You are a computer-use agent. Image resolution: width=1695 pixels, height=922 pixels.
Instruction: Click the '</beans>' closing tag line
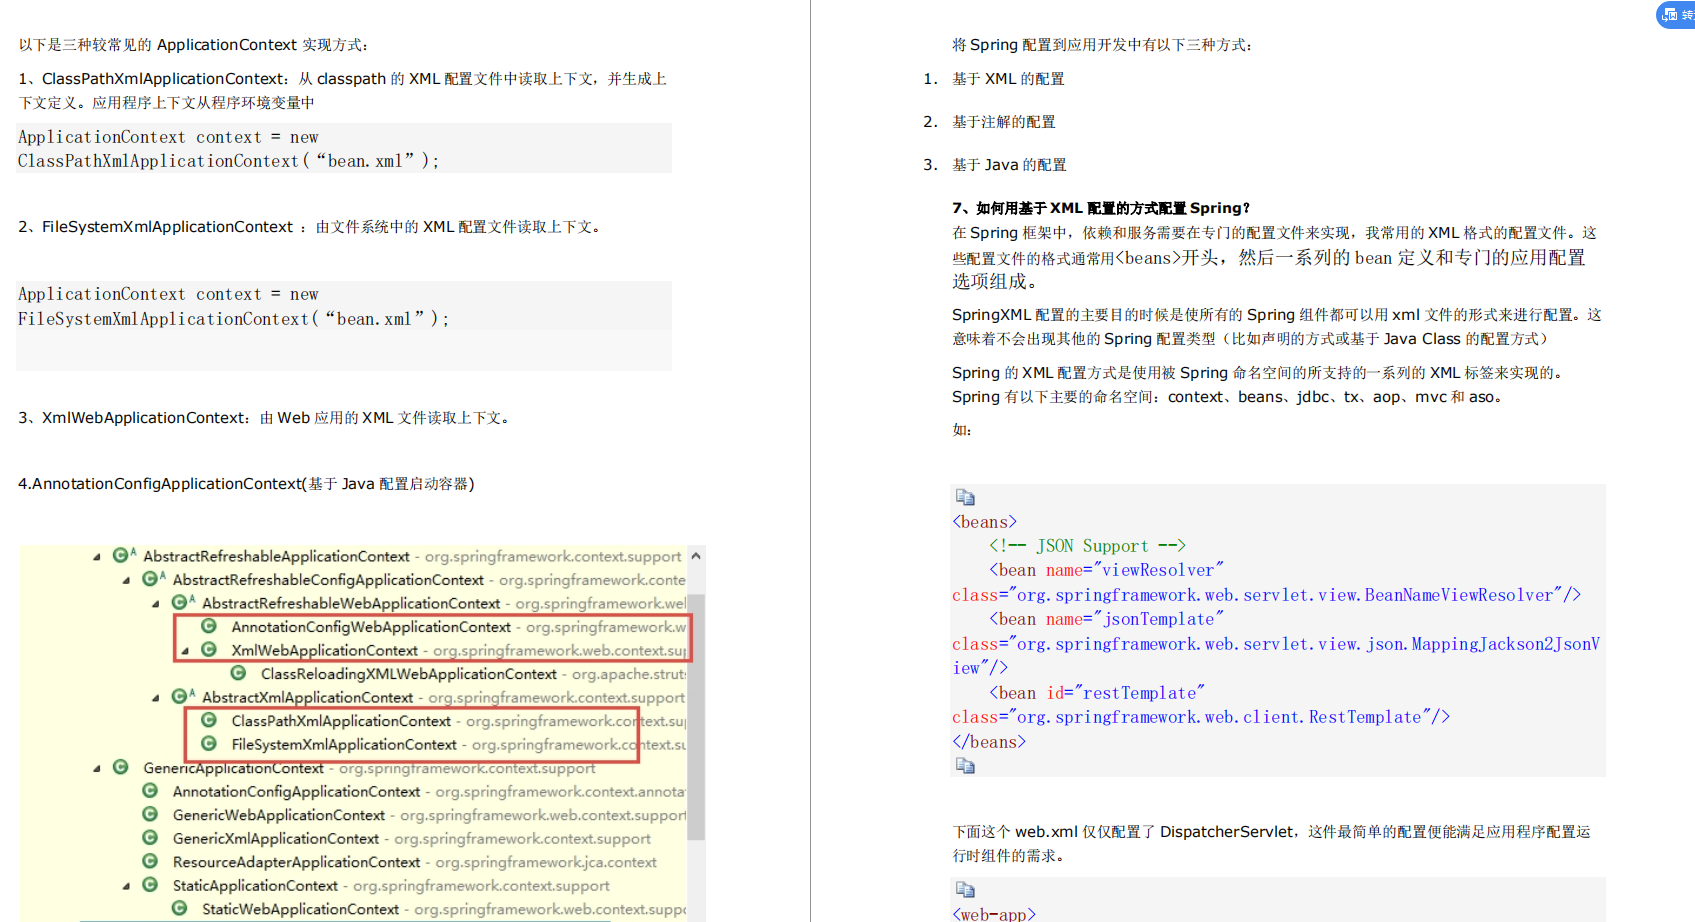pos(989,742)
